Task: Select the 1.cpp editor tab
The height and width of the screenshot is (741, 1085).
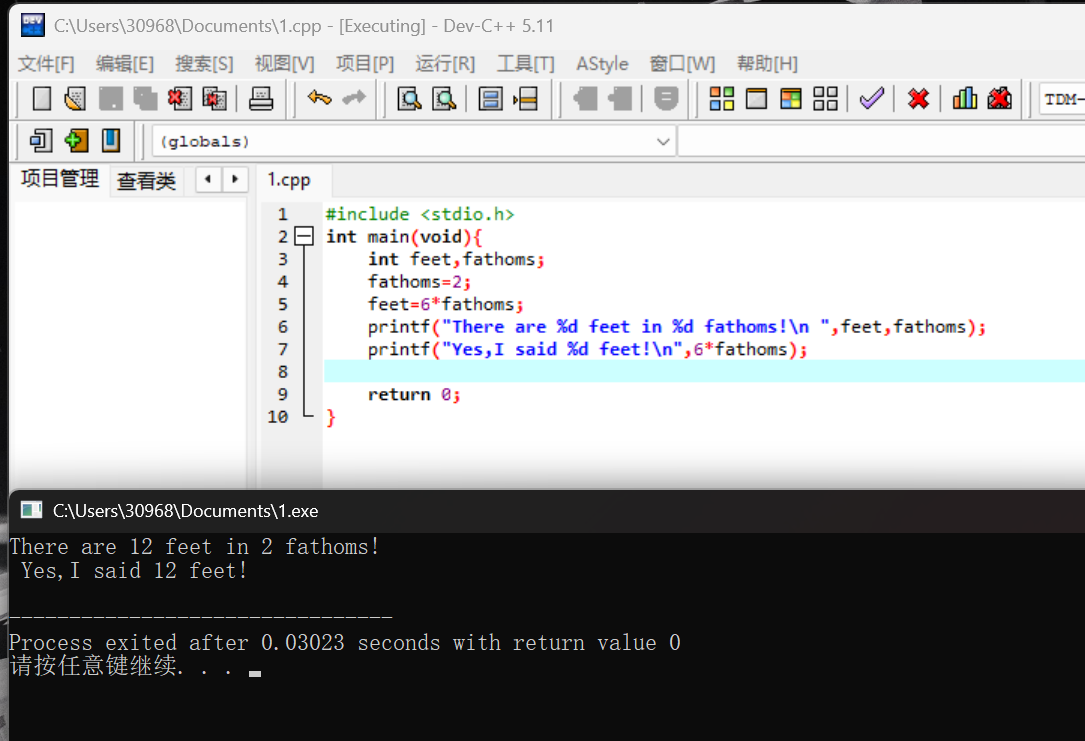Action: [x=289, y=181]
